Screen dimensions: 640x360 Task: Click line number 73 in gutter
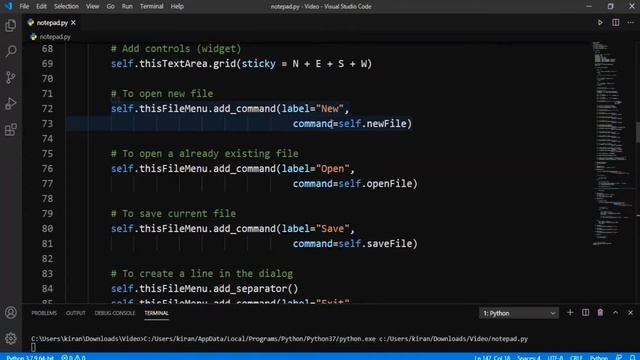coord(47,124)
